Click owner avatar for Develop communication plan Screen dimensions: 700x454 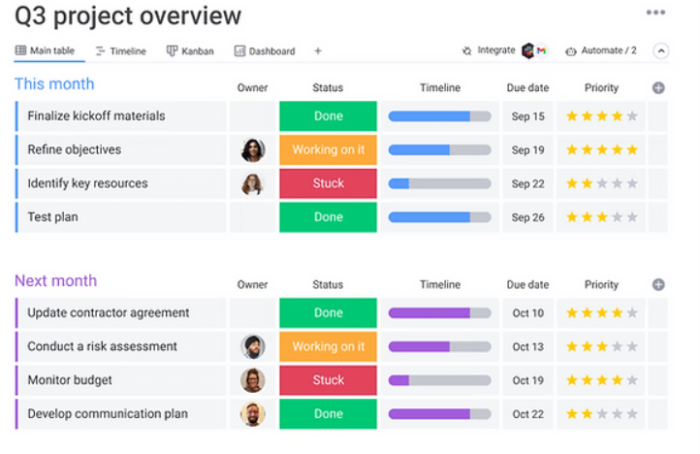pyautogui.click(x=253, y=414)
